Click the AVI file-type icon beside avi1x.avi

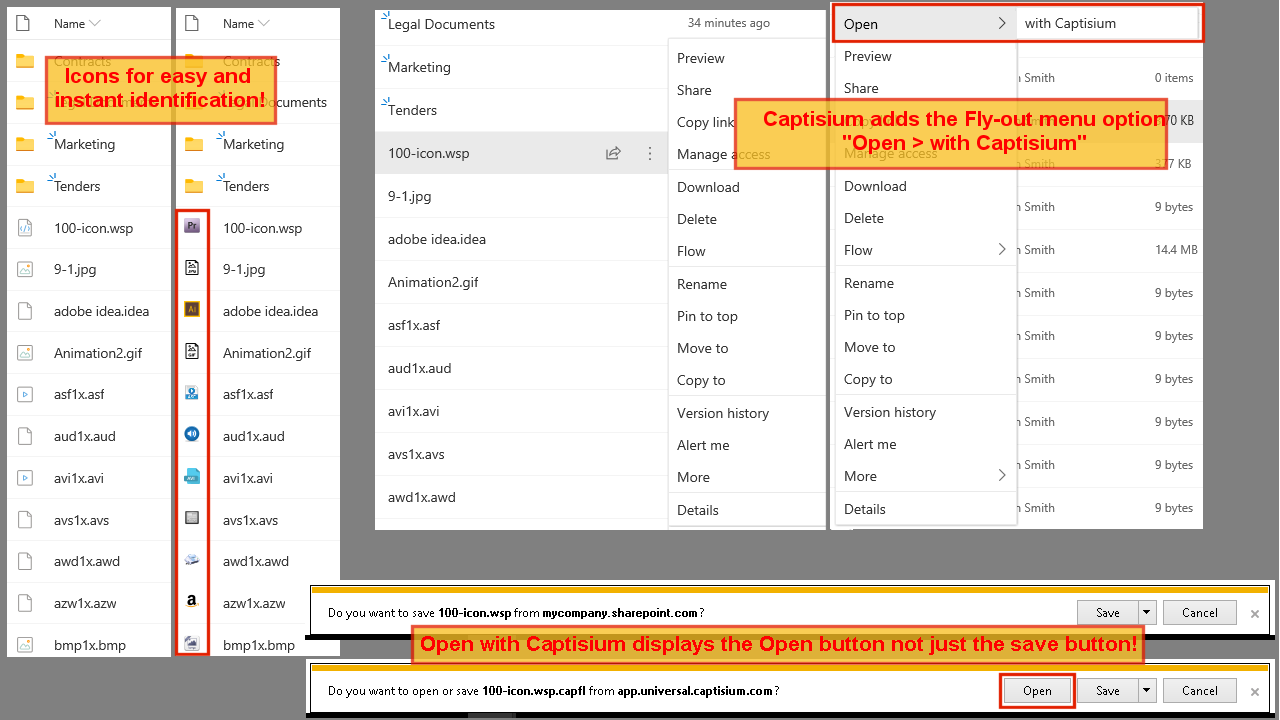tap(193, 477)
